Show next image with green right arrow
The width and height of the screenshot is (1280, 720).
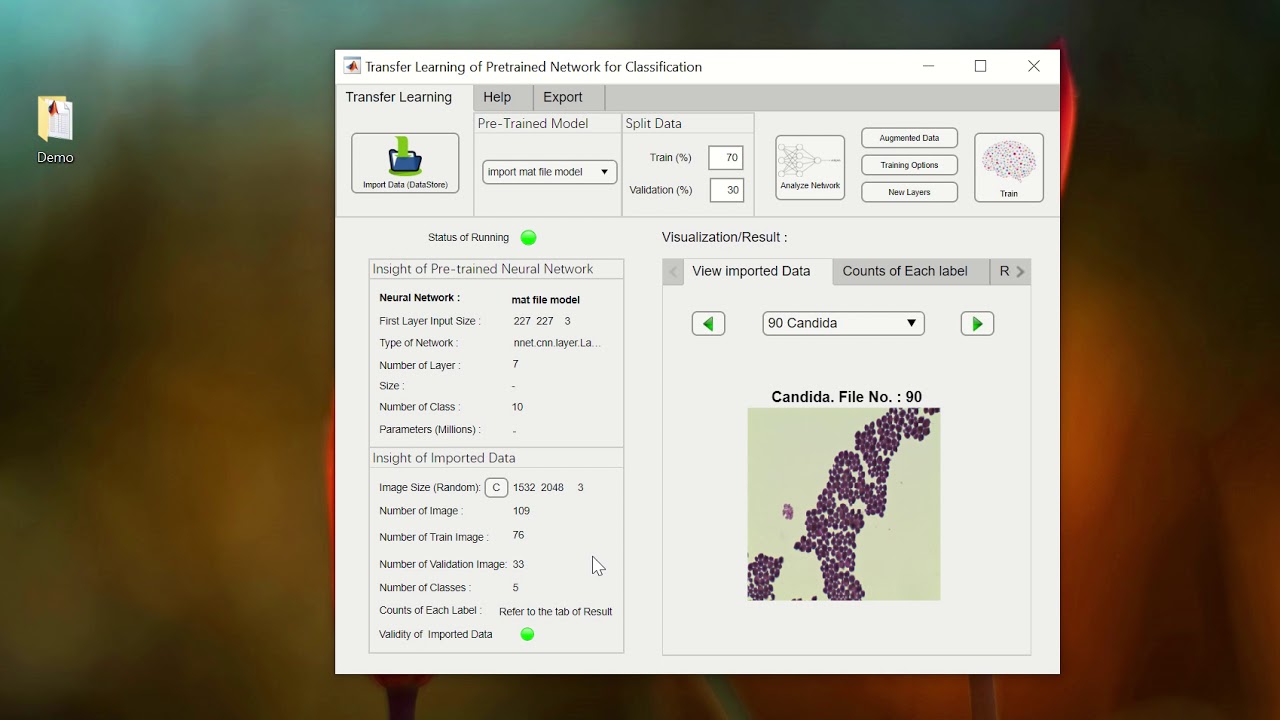tap(977, 323)
